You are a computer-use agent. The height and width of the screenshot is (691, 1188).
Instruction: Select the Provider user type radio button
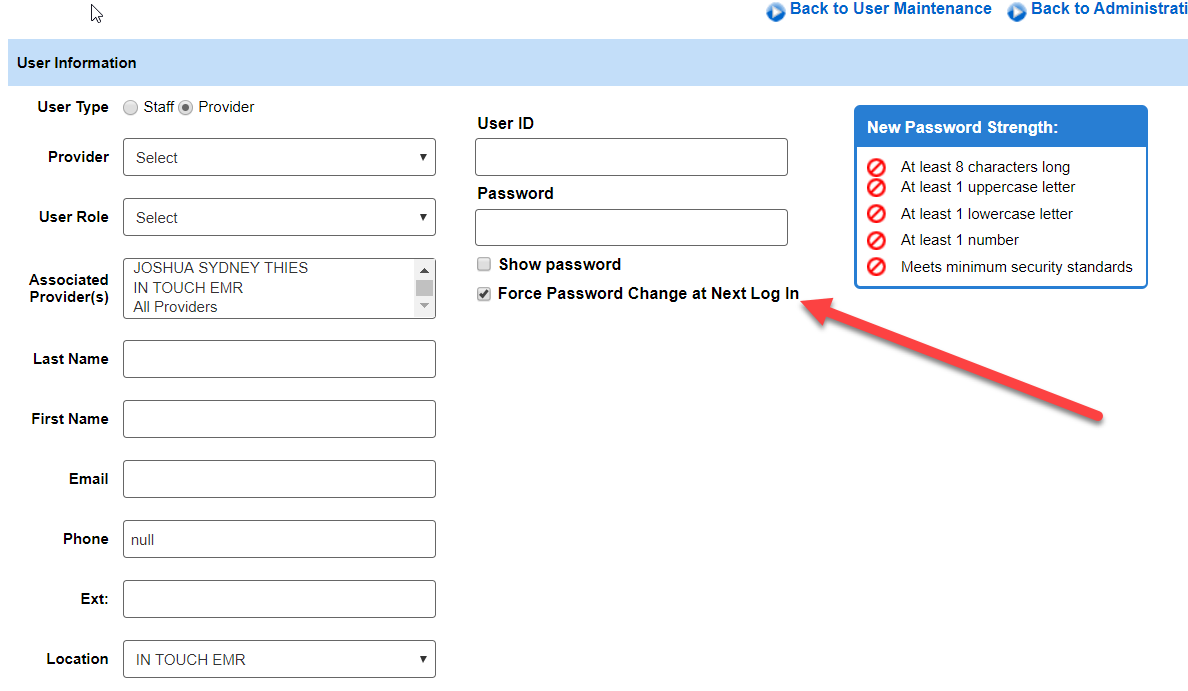click(186, 108)
